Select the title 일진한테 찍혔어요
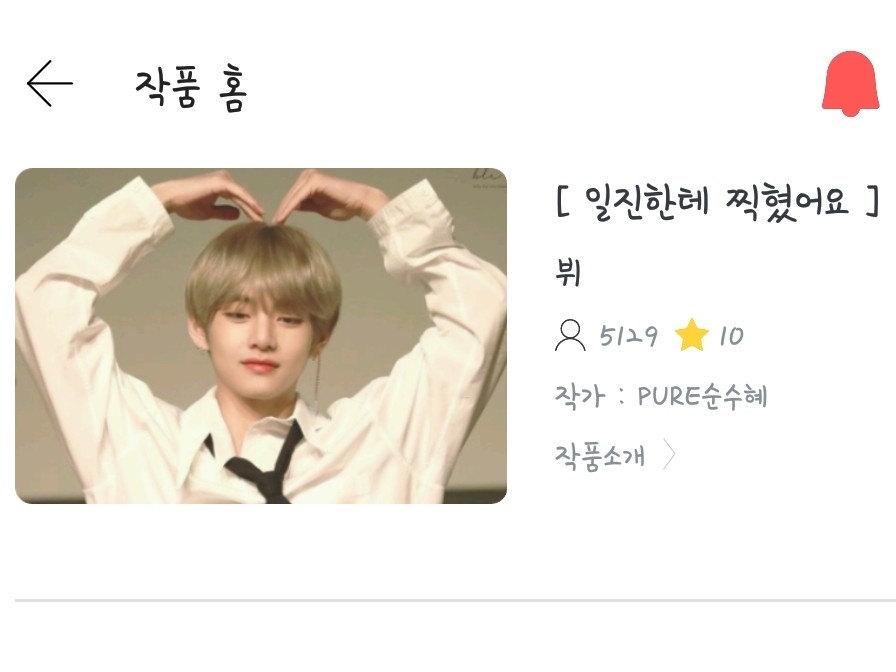 717,202
